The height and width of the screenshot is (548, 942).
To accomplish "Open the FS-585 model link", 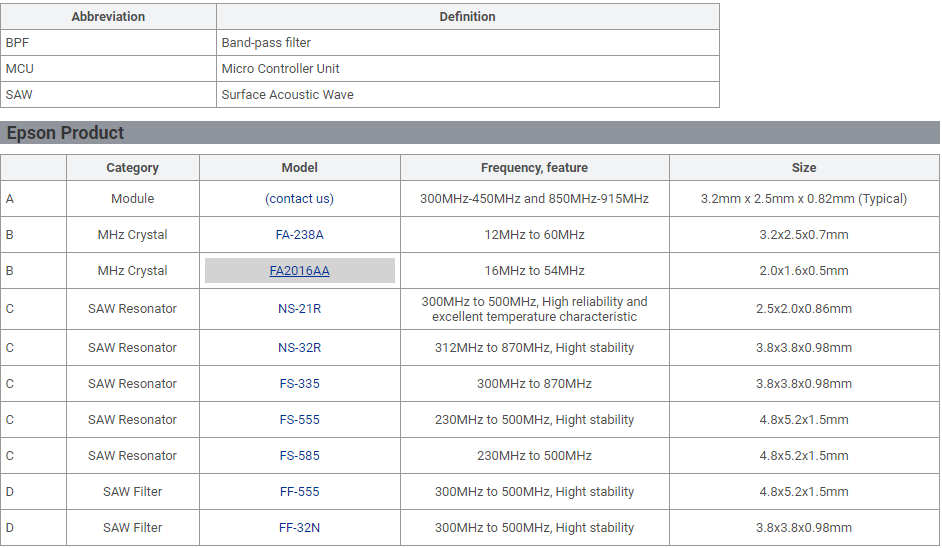I will click(x=299, y=456).
